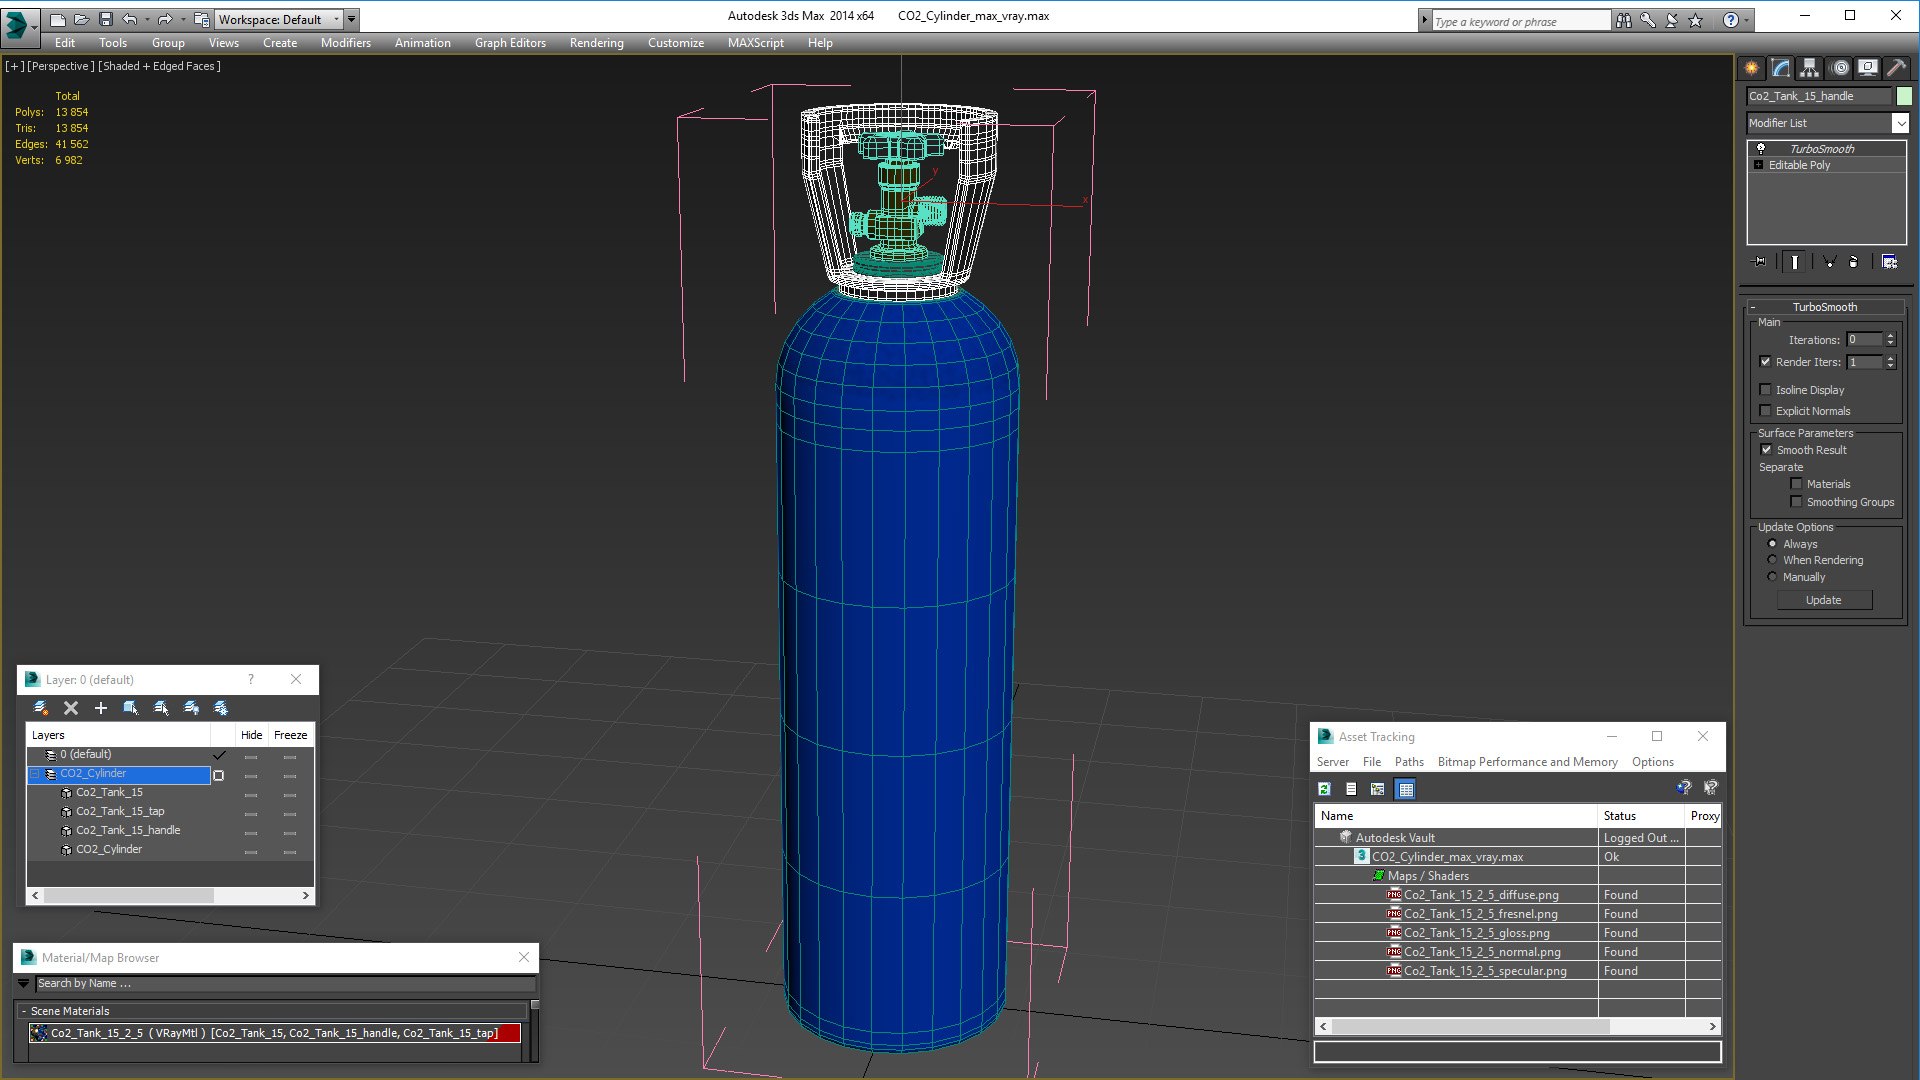
Task: Expand Editable Poly sub-objects
Action: [x=1758, y=165]
